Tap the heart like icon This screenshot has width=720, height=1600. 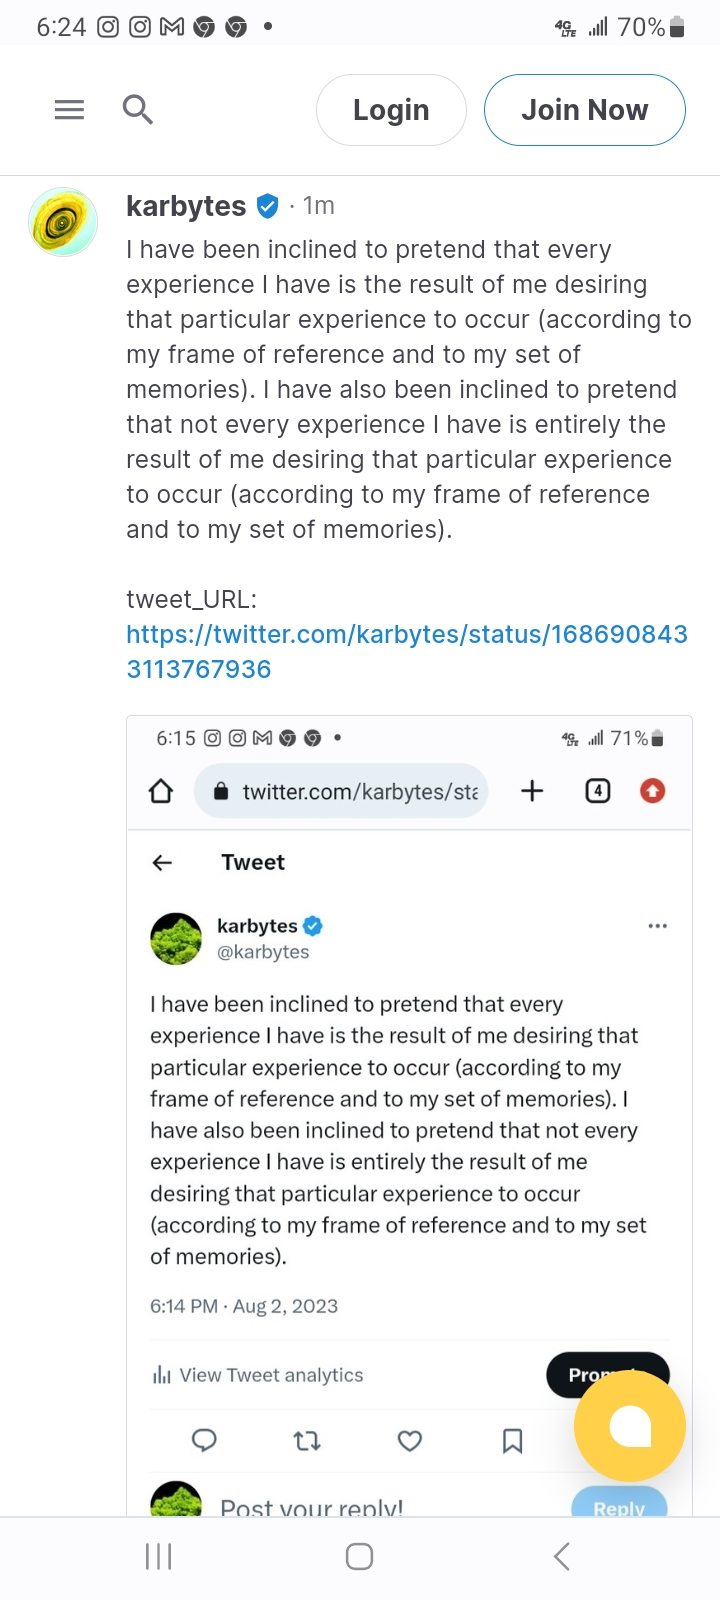[410, 1440]
